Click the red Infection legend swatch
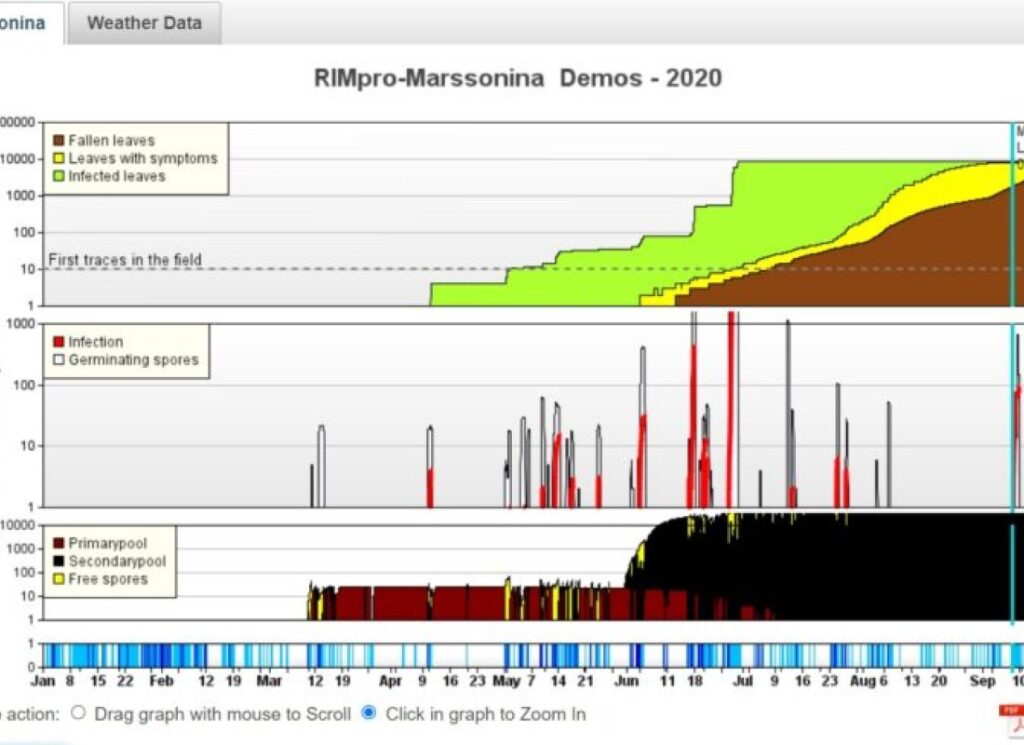1024x745 pixels. (x=58, y=341)
